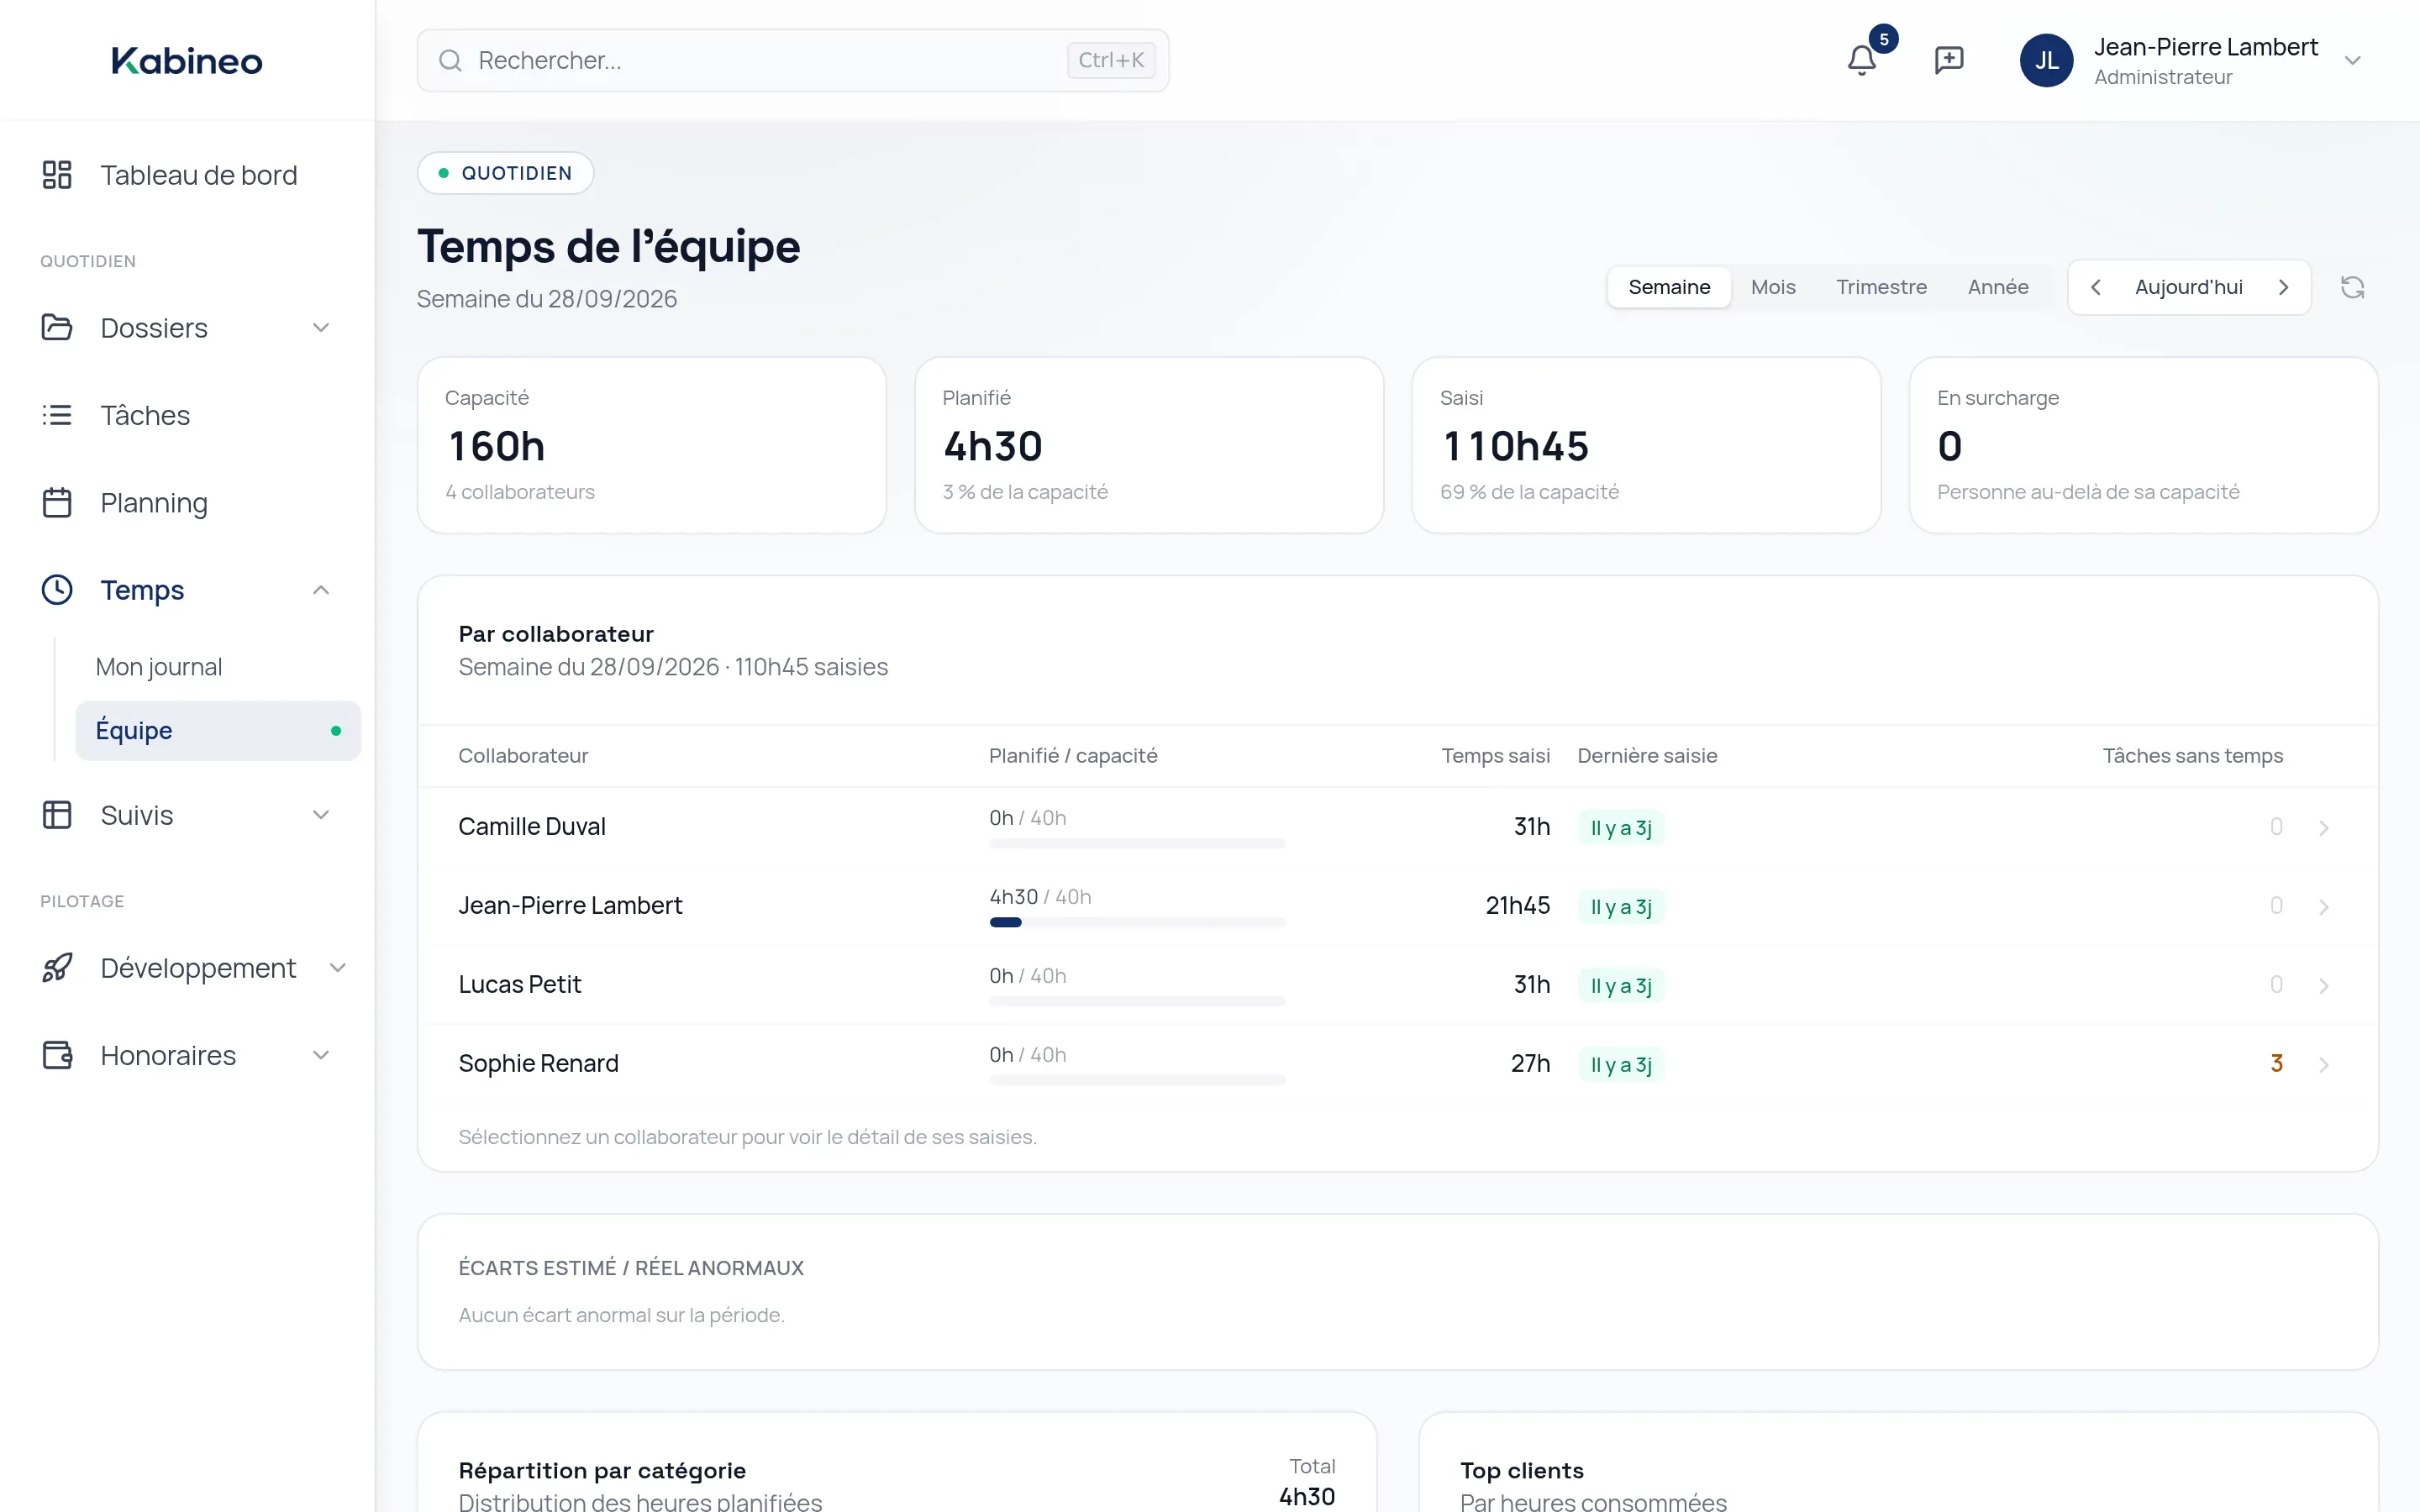Click the QUOTIDIEN badge
The image size is (2420, 1512).
click(x=505, y=173)
